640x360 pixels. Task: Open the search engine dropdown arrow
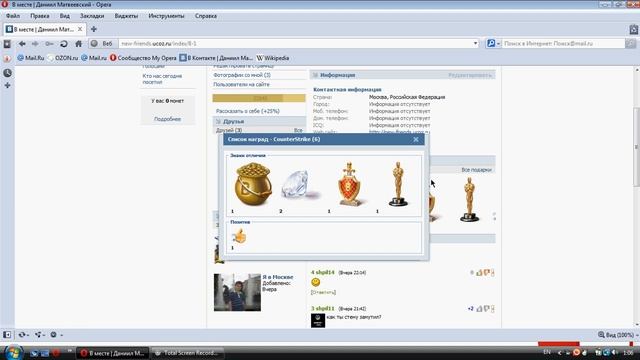[x=498, y=44]
